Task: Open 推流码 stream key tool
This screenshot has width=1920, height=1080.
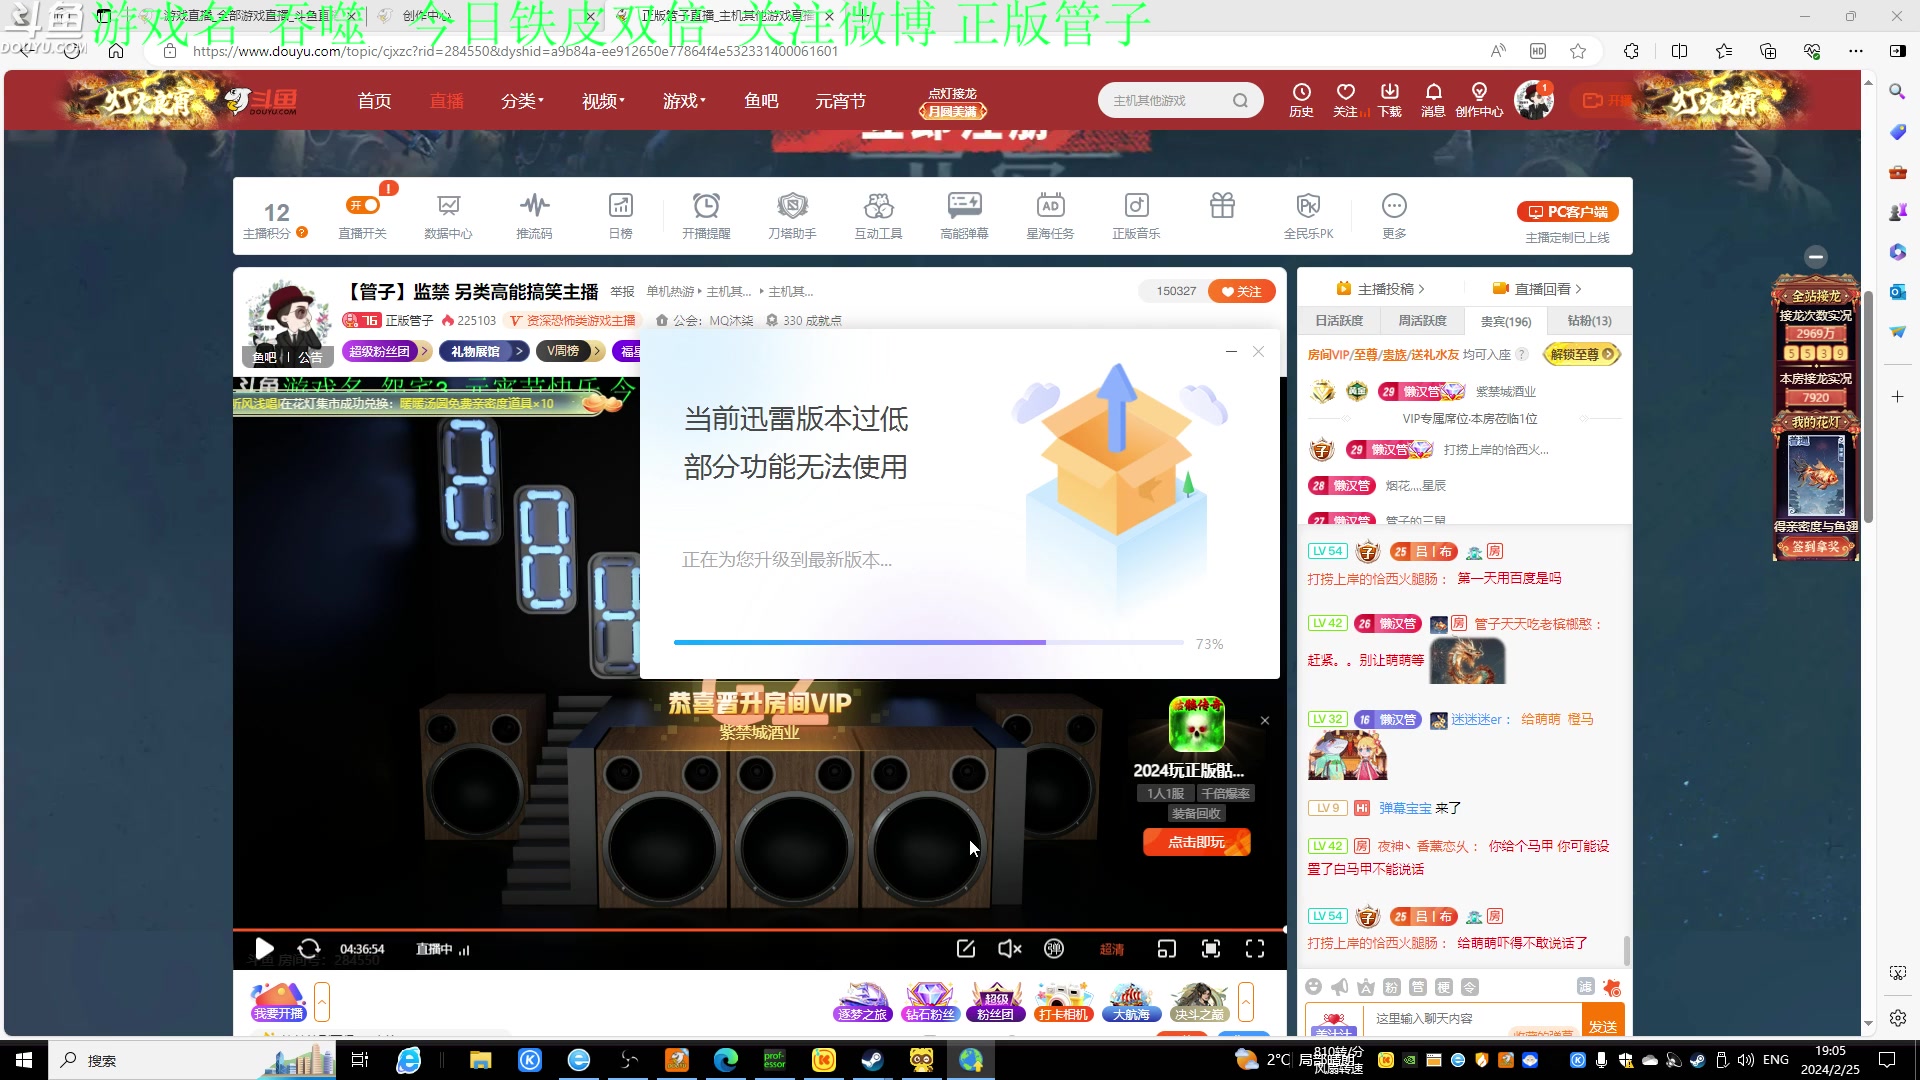Action: click(x=534, y=216)
